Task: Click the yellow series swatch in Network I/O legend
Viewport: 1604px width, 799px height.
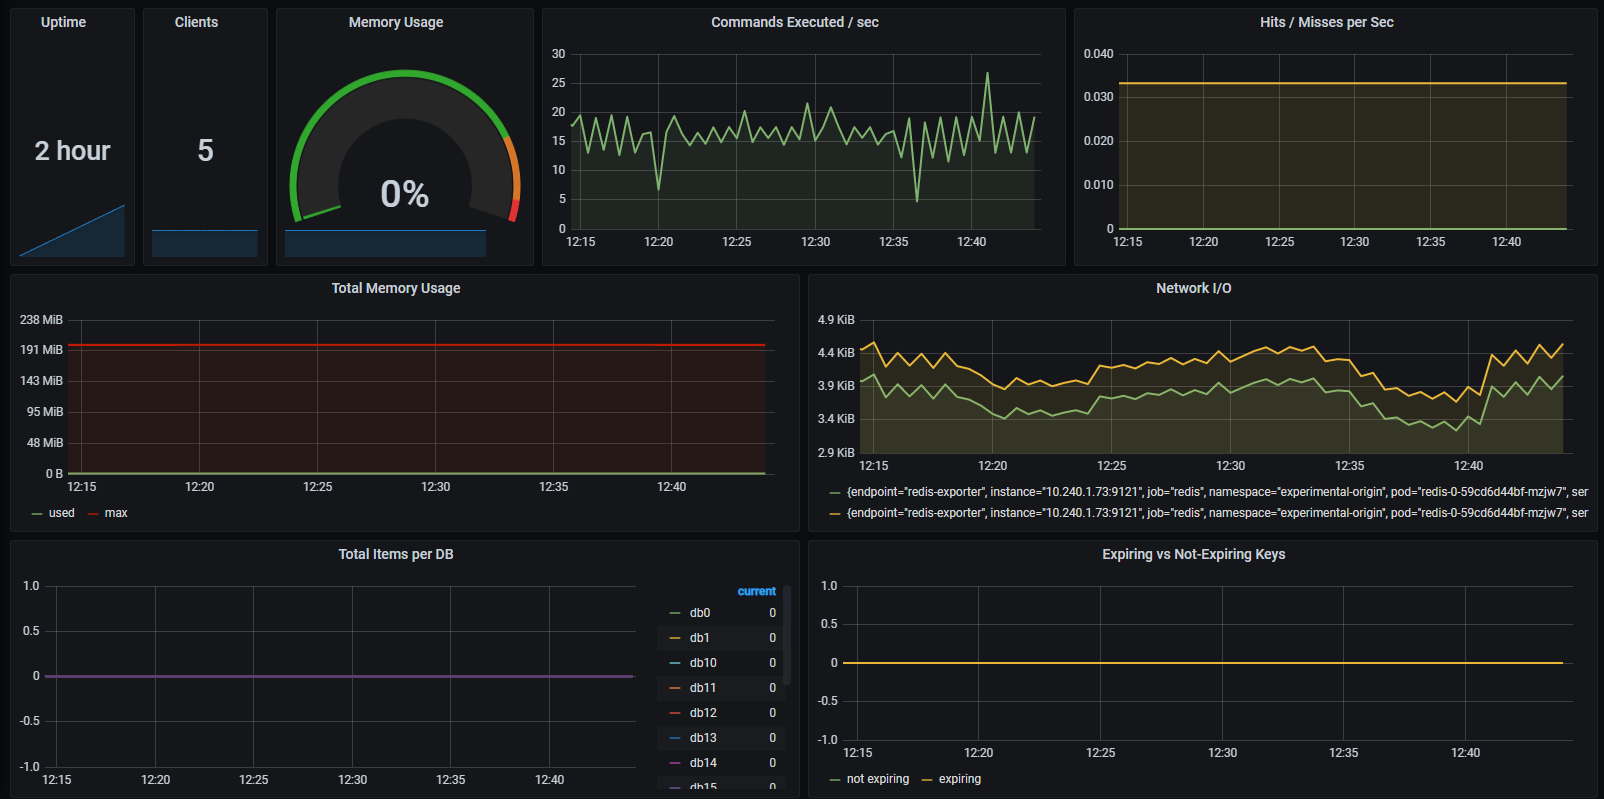Action: pos(835,513)
